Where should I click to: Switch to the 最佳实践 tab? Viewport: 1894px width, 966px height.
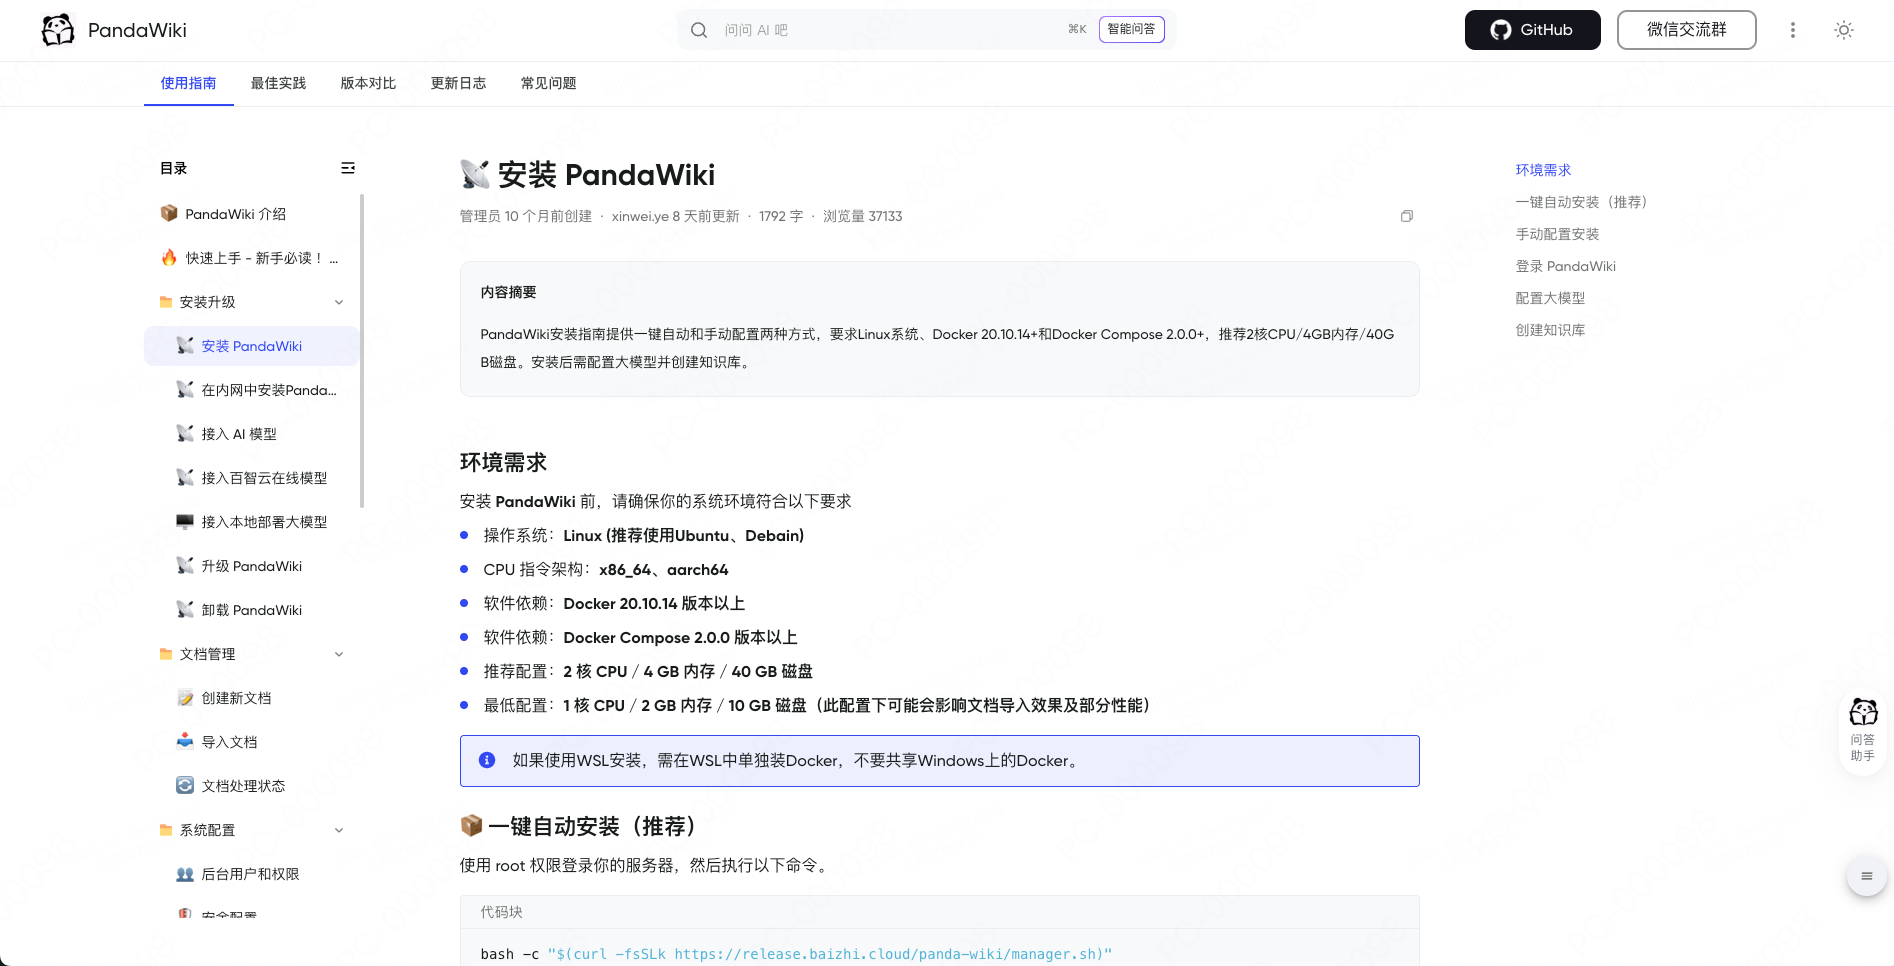pos(279,83)
